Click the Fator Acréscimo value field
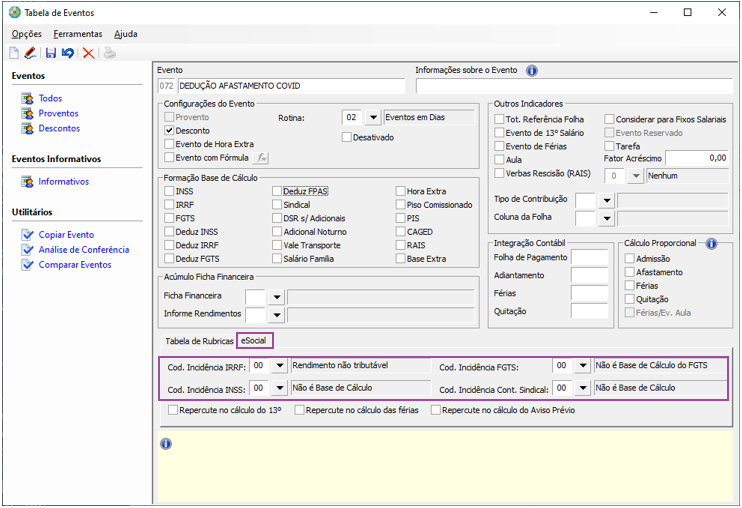The image size is (742, 508). tap(697, 158)
